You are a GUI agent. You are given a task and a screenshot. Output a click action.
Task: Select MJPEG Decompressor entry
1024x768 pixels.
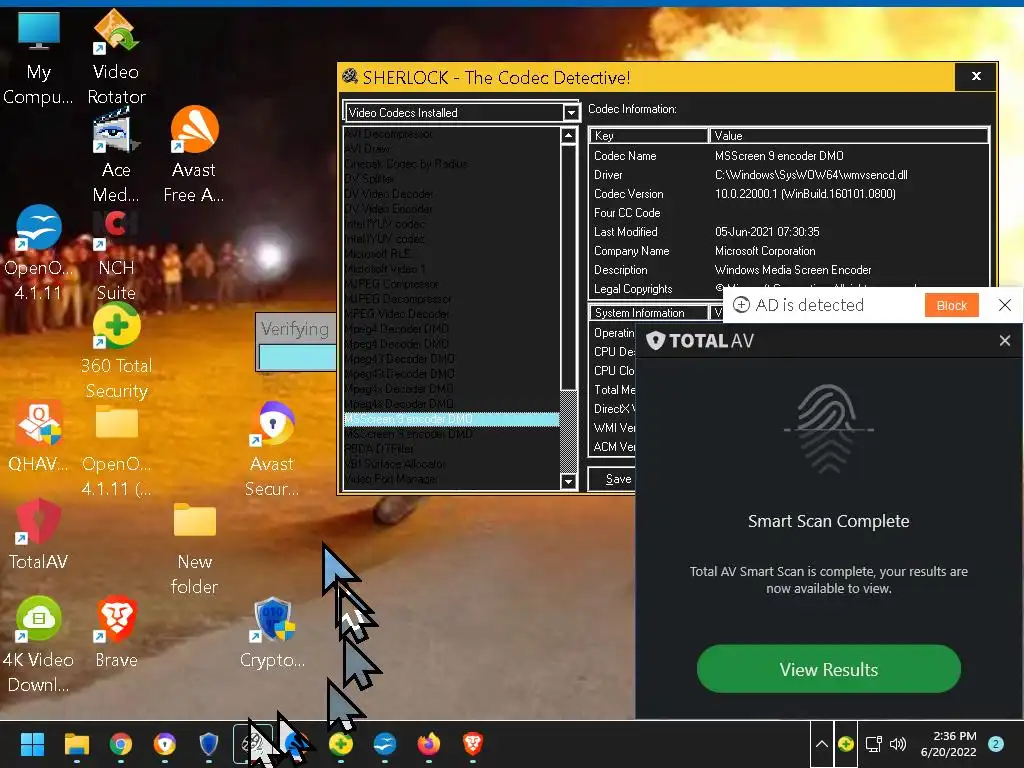pos(452,299)
